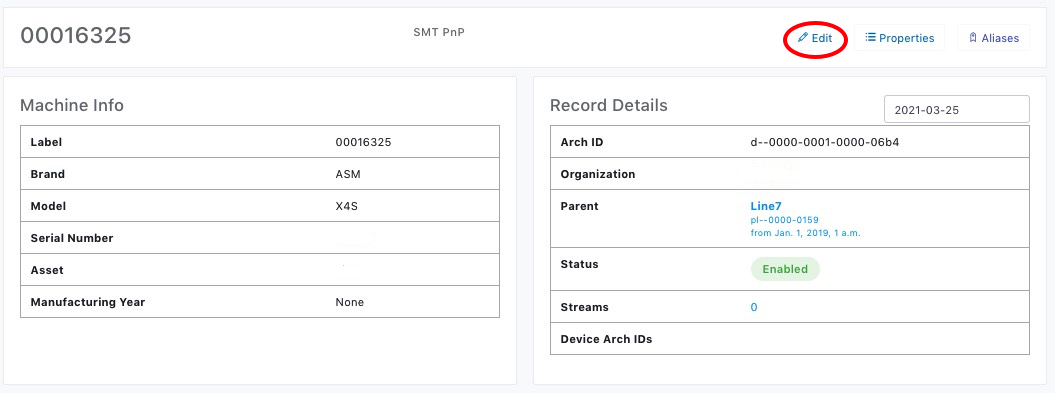The width and height of the screenshot is (1055, 393).
Task: Click the Brand row label
Action: point(48,174)
